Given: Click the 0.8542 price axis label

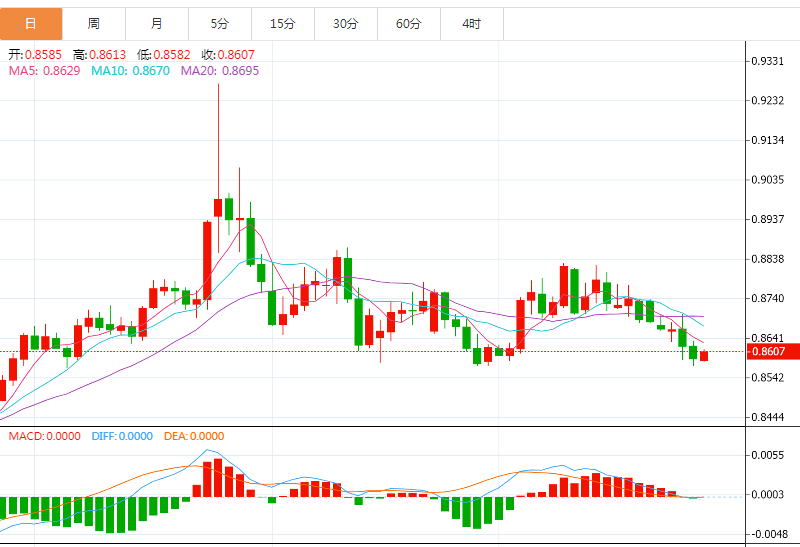Looking at the screenshot, I should point(768,378).
